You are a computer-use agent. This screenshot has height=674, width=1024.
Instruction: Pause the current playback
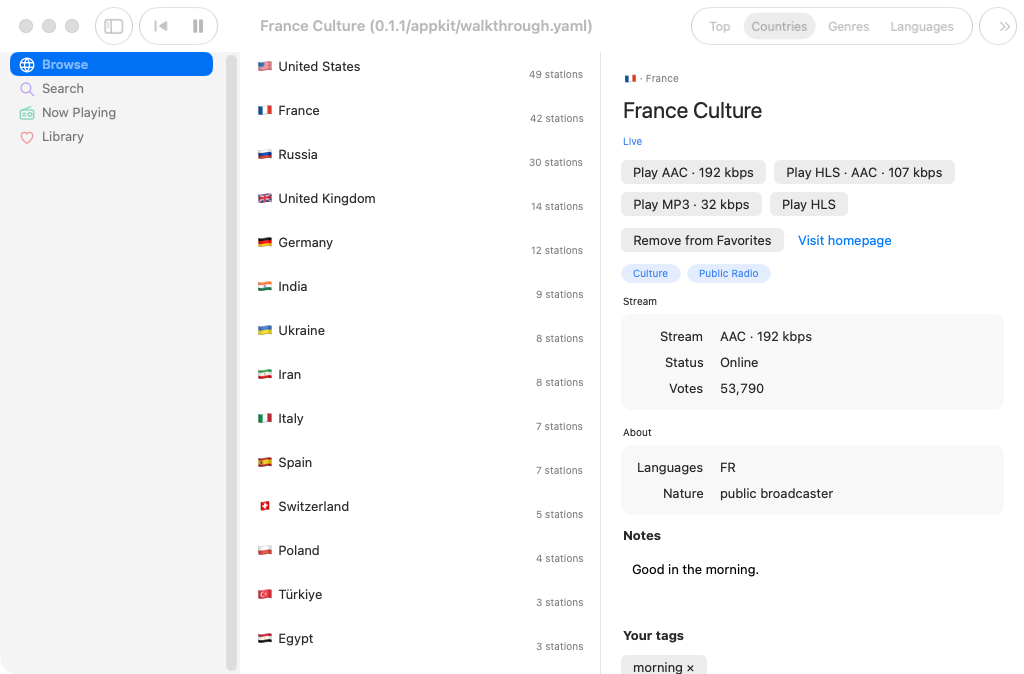coord(198,26)
